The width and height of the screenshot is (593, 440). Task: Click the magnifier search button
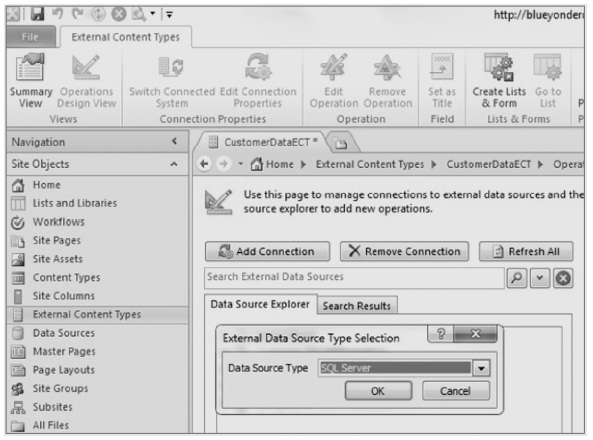tap(517, 278)
